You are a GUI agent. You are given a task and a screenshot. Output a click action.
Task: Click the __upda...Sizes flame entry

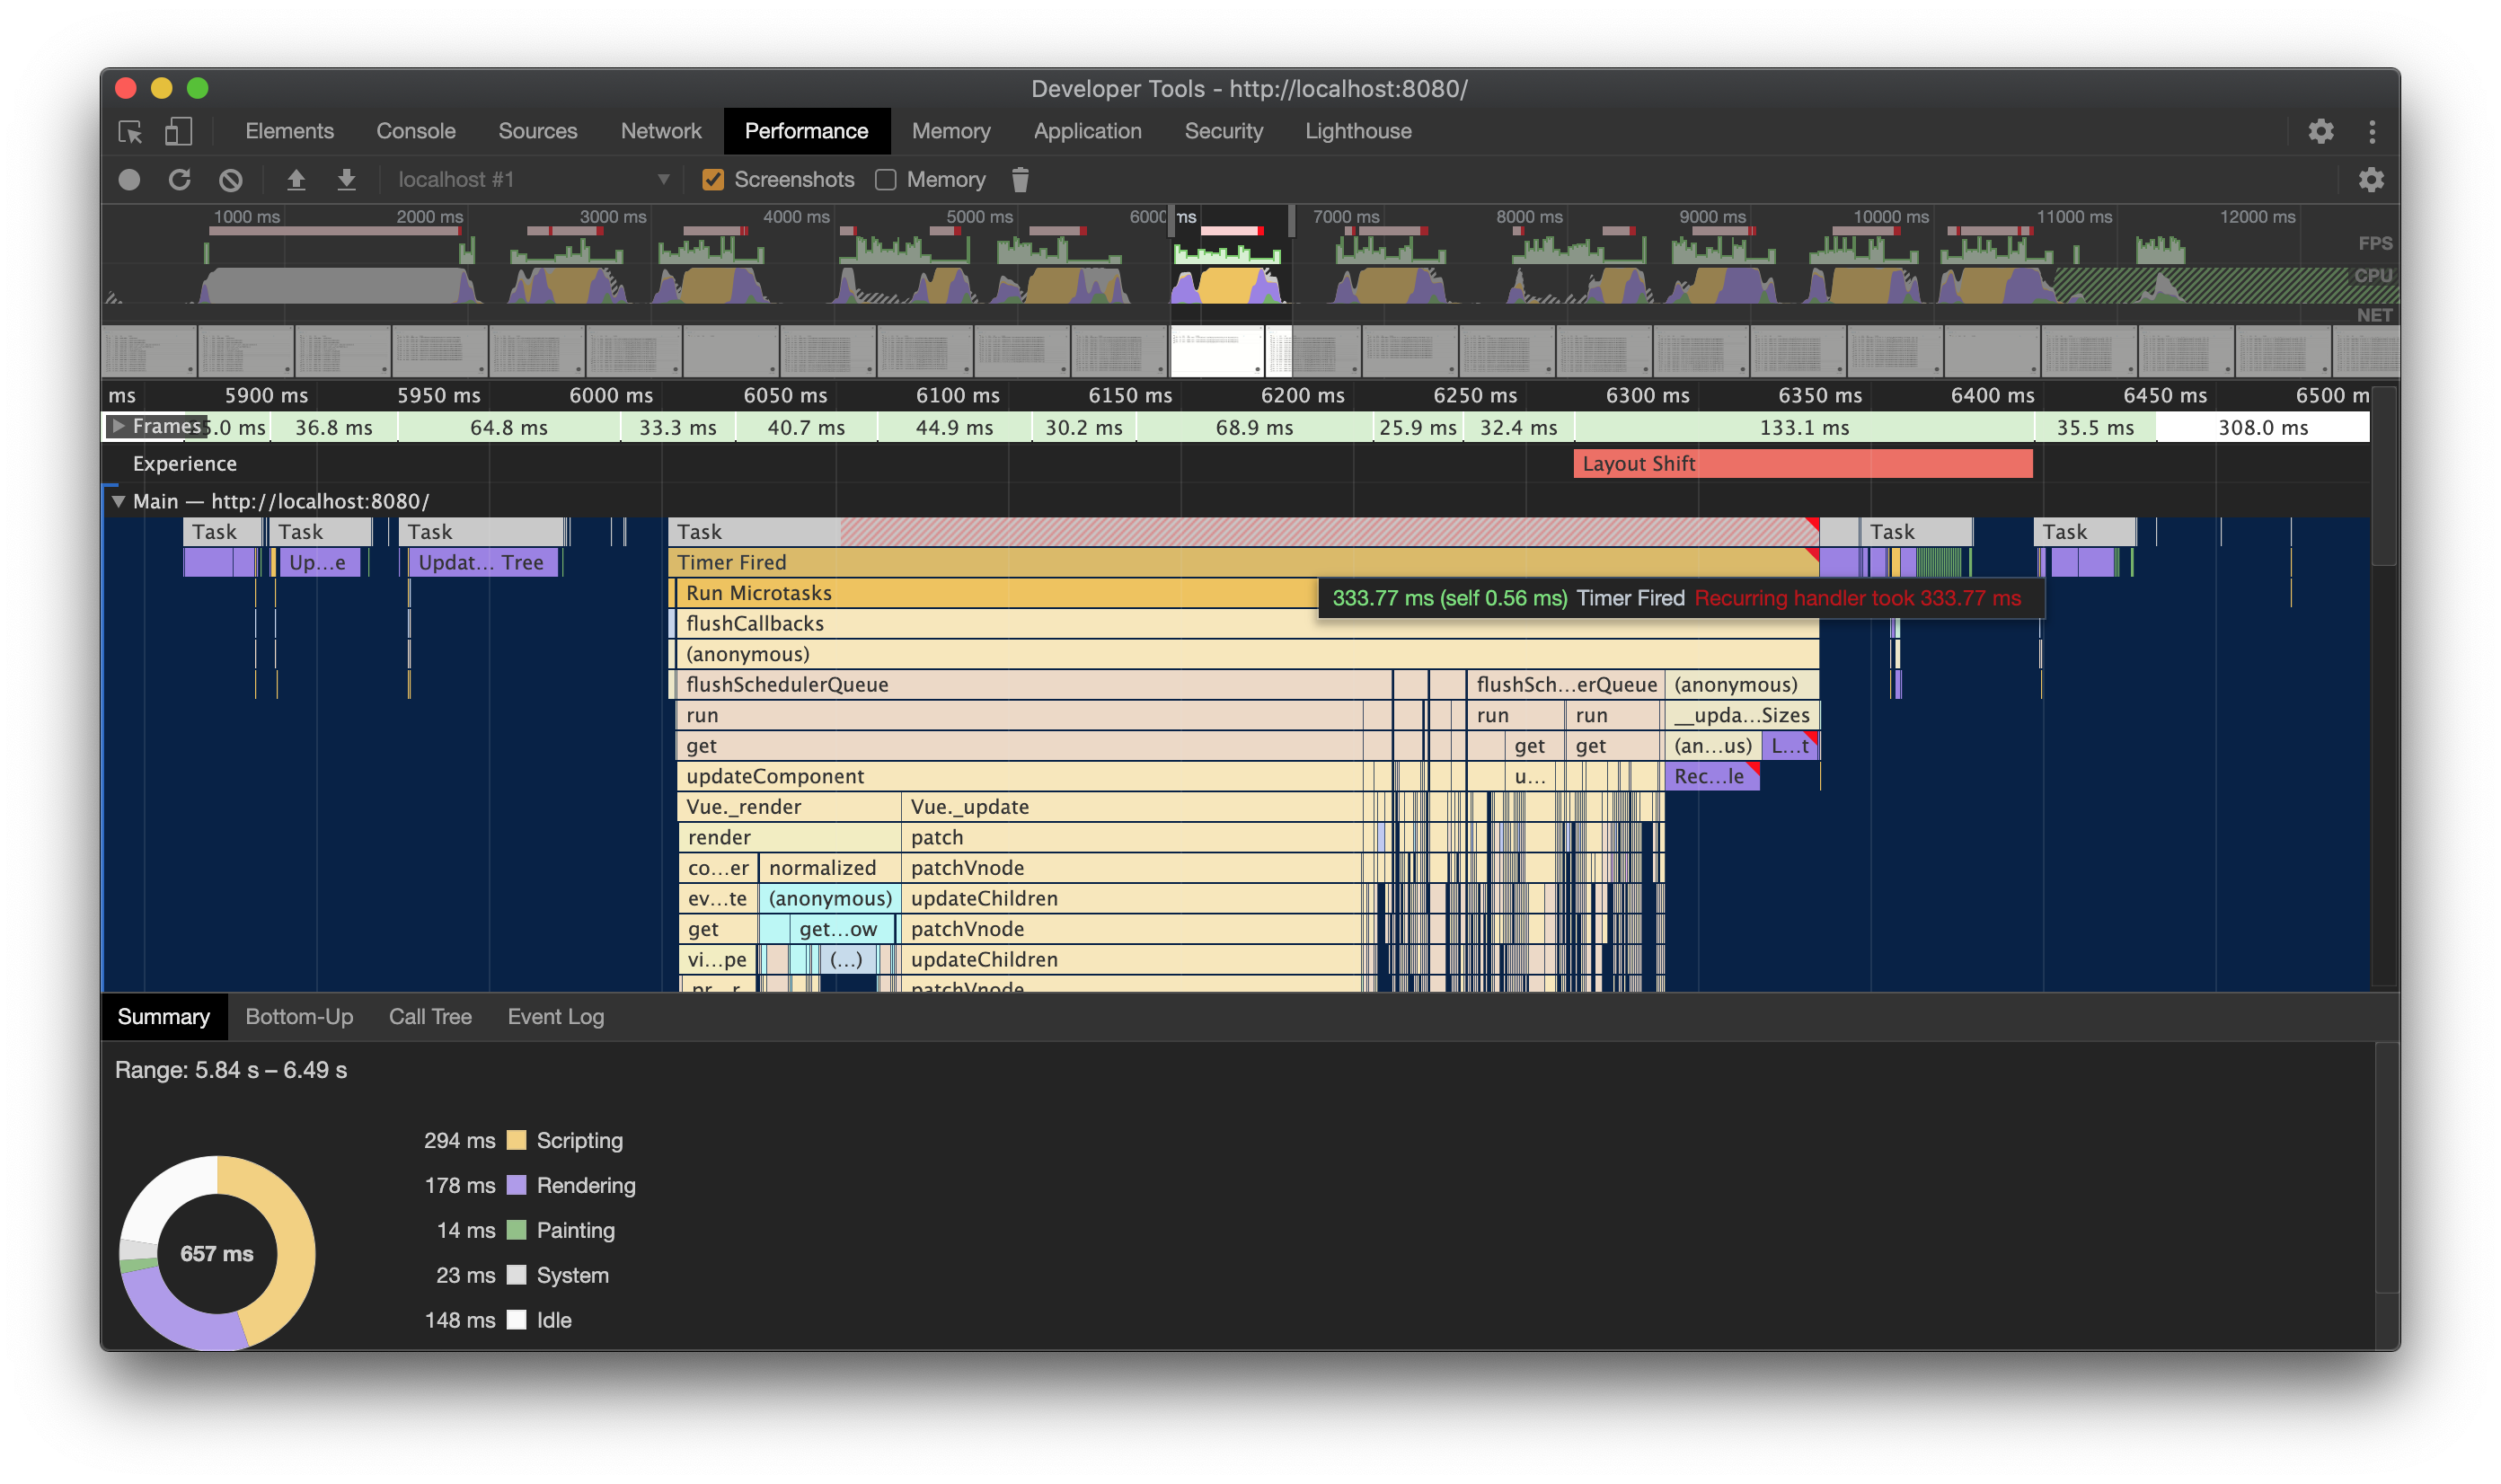[1741, 715]
